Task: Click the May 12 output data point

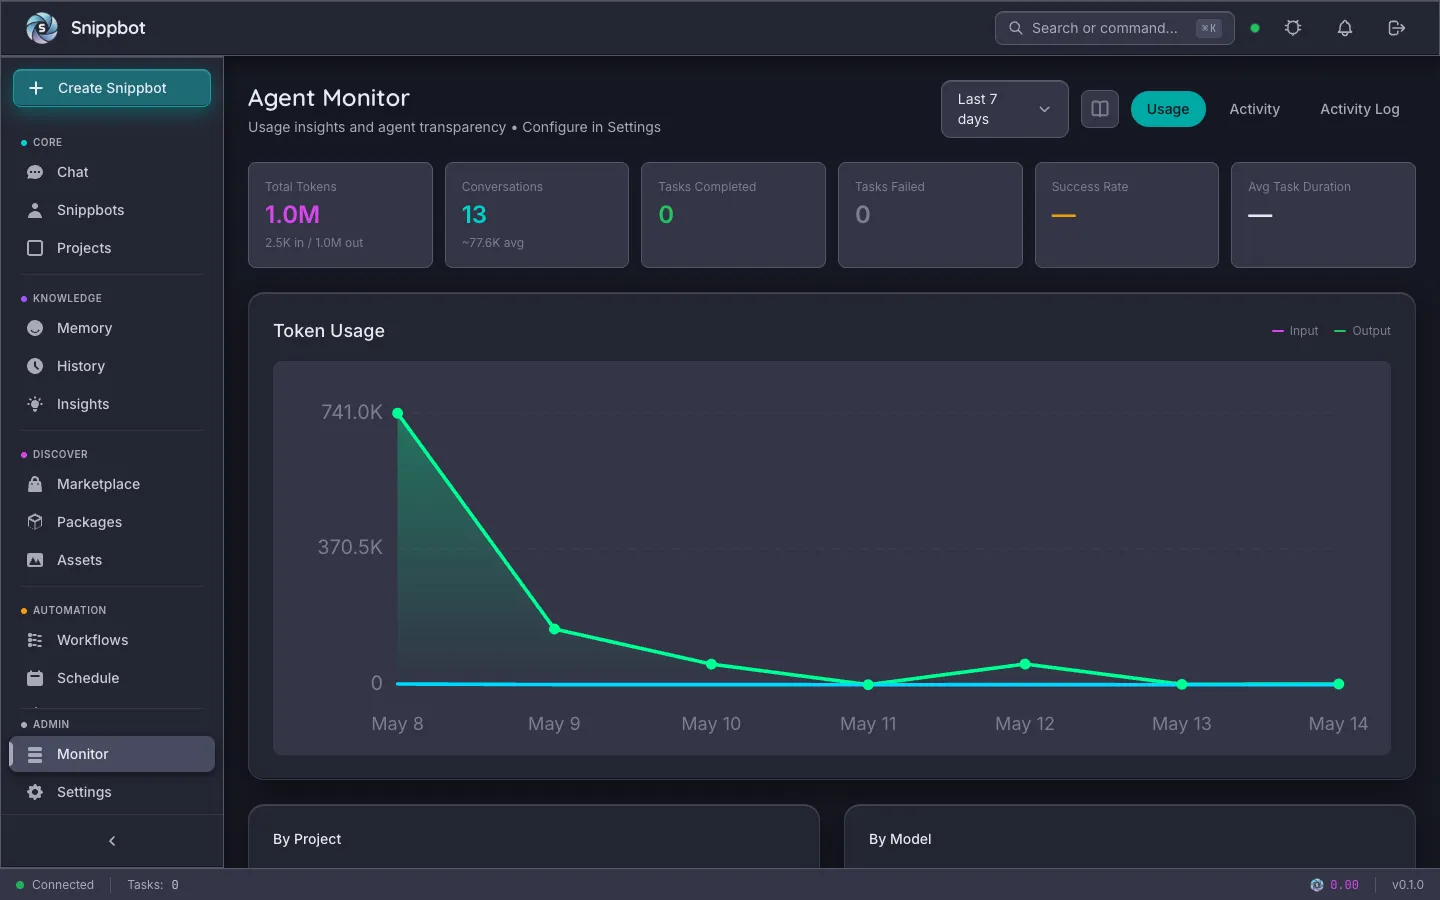Action: coord(1025,664)
